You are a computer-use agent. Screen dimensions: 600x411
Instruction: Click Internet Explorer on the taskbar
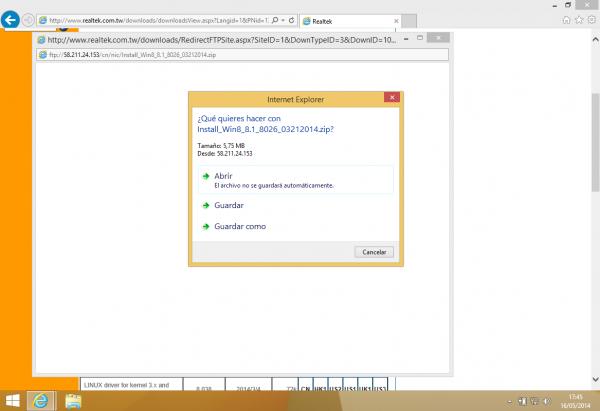(x=41, y=401)
